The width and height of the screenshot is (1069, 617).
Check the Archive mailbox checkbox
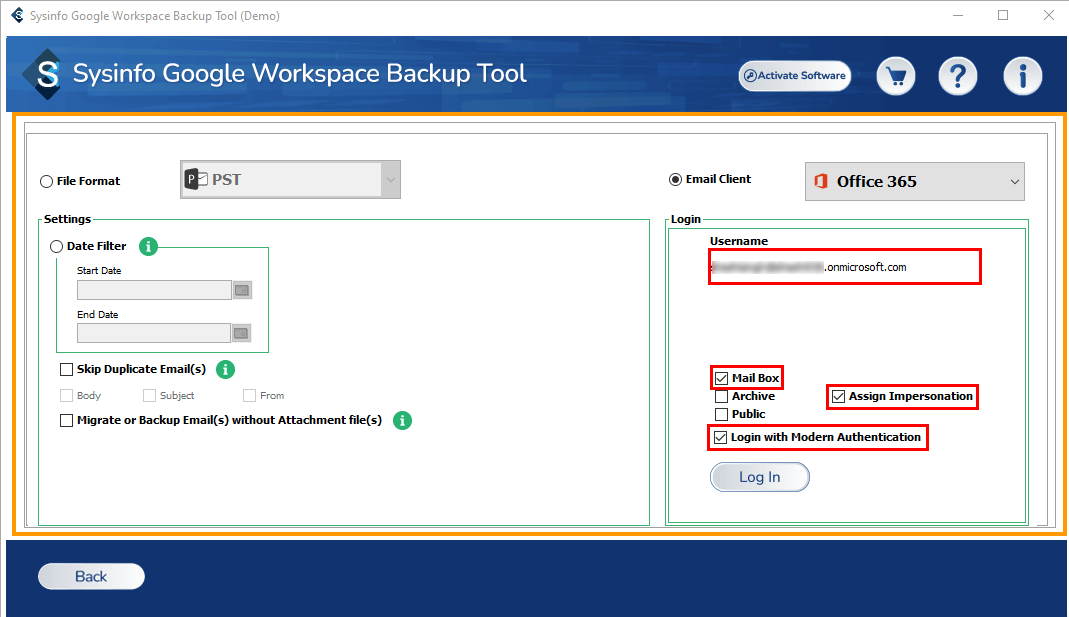(x=721, y=396)
